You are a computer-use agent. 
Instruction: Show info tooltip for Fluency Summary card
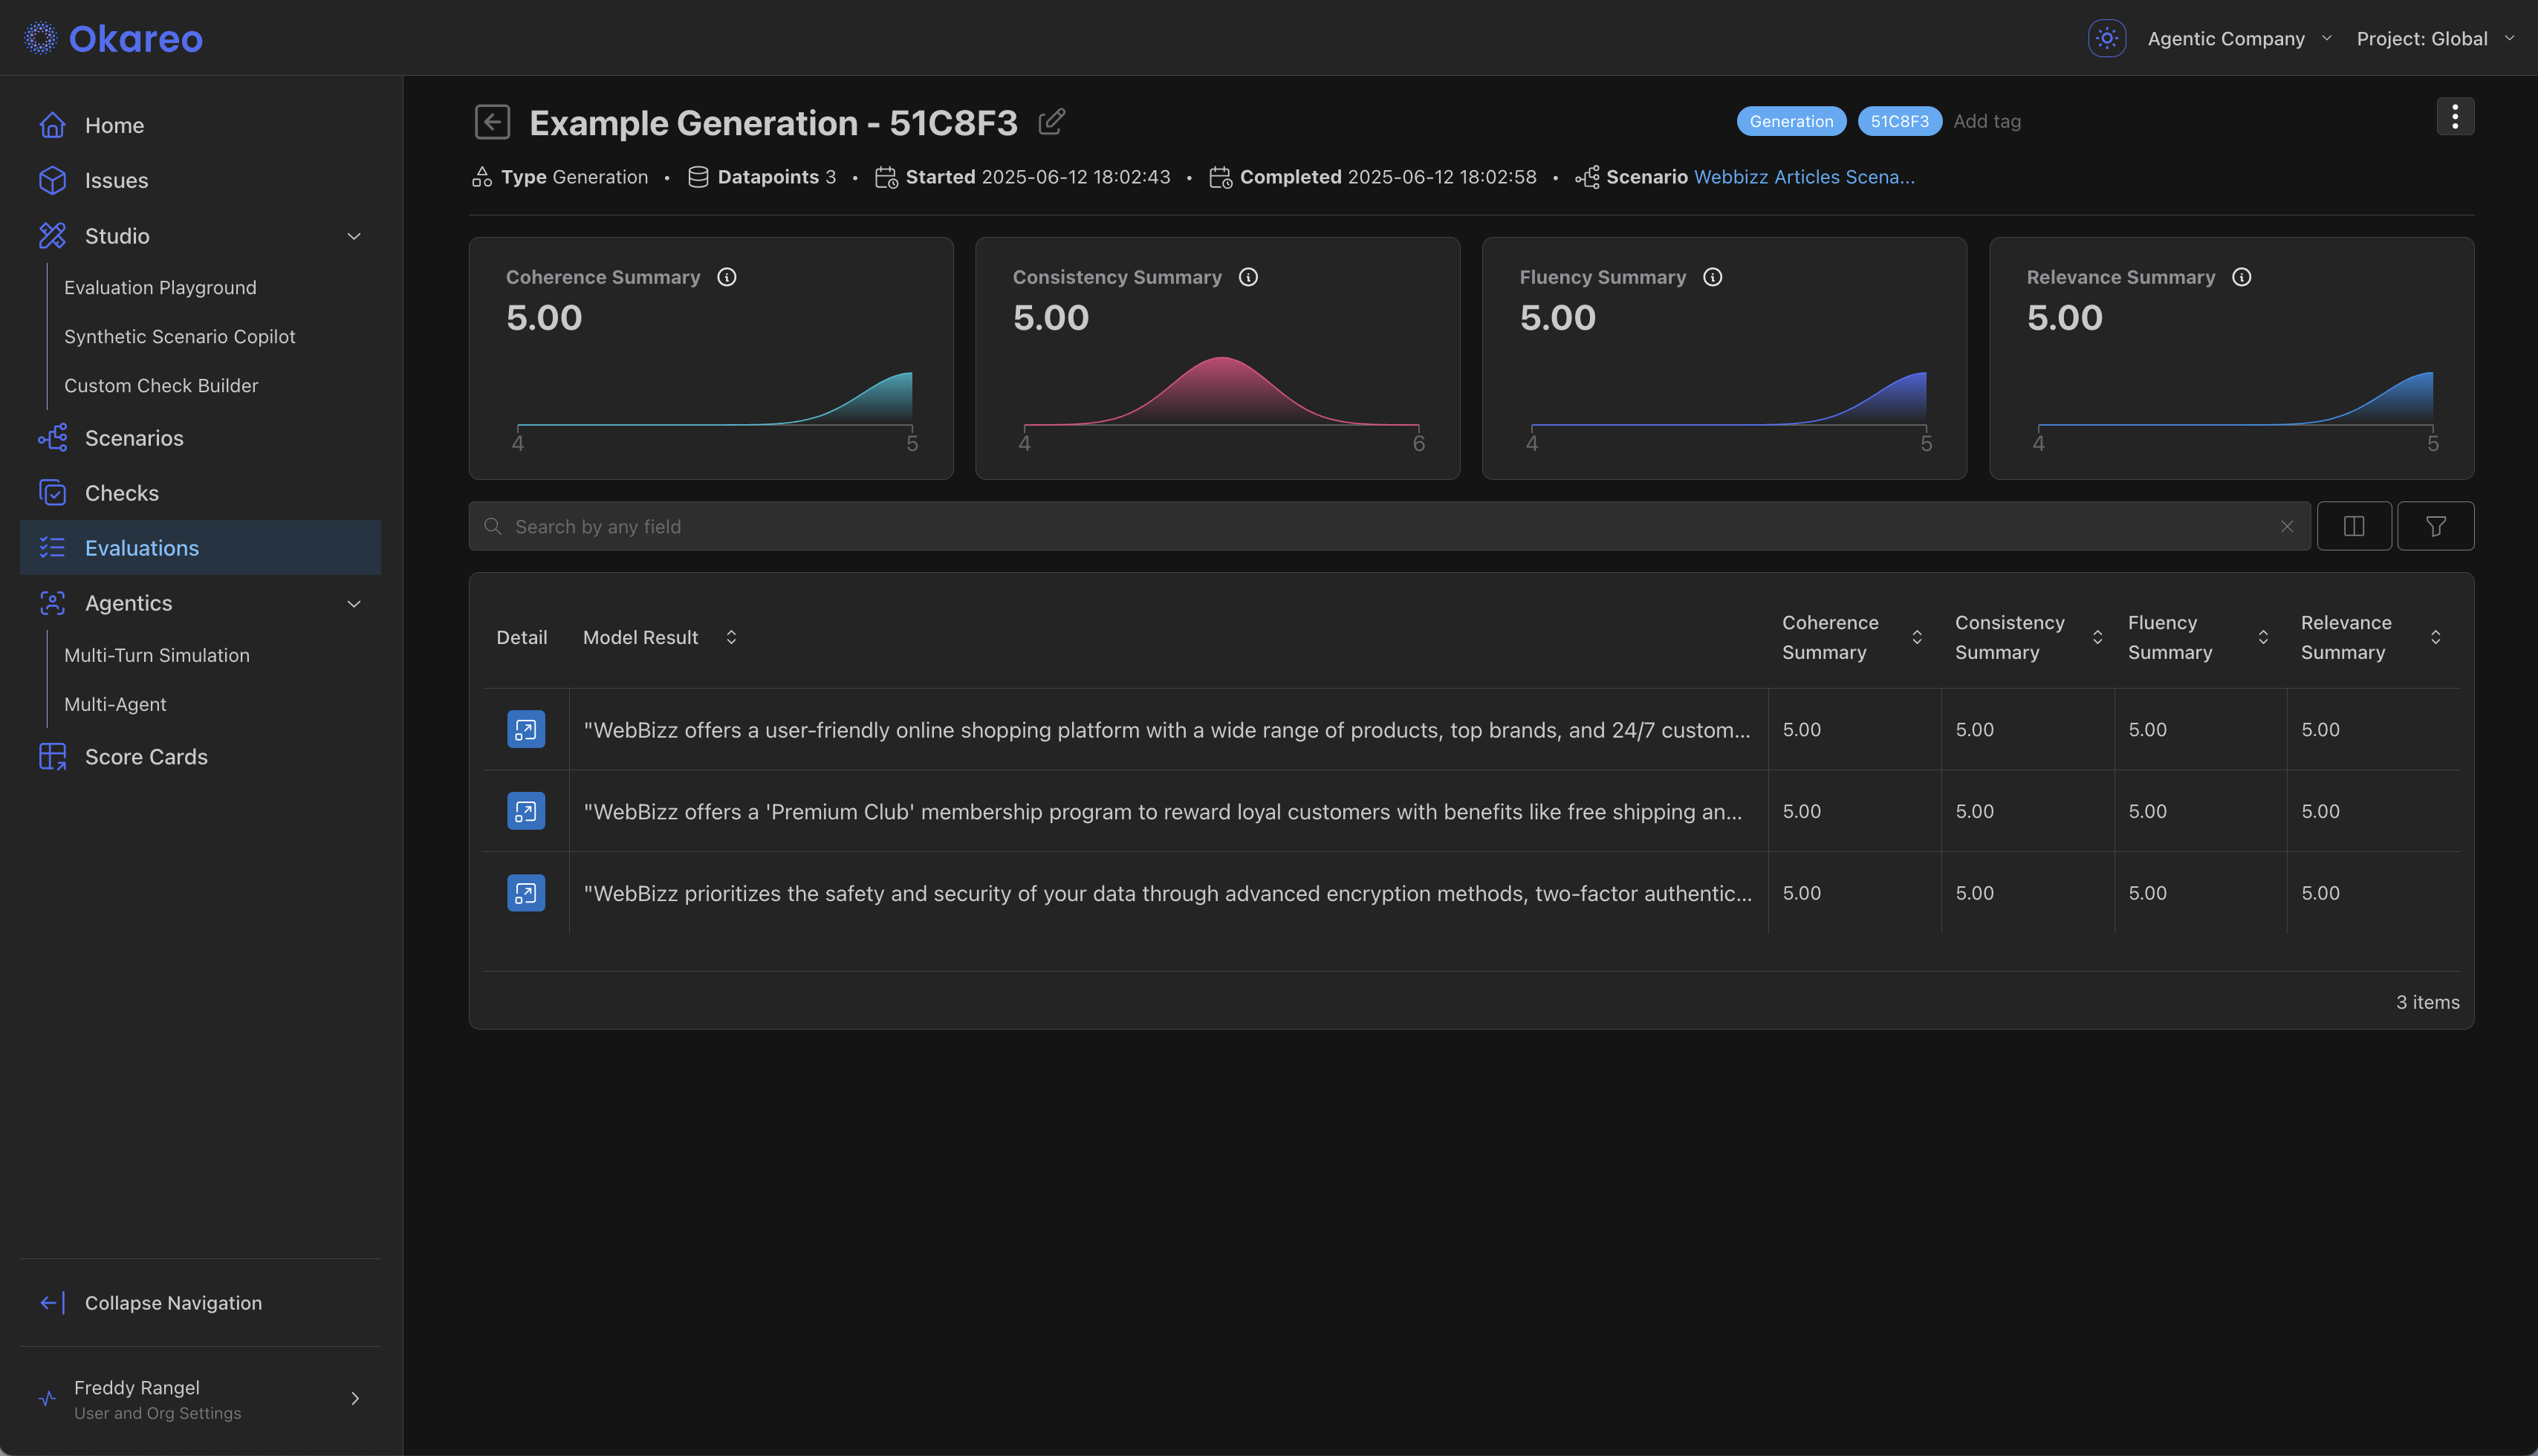click(x=1713, y=277)
